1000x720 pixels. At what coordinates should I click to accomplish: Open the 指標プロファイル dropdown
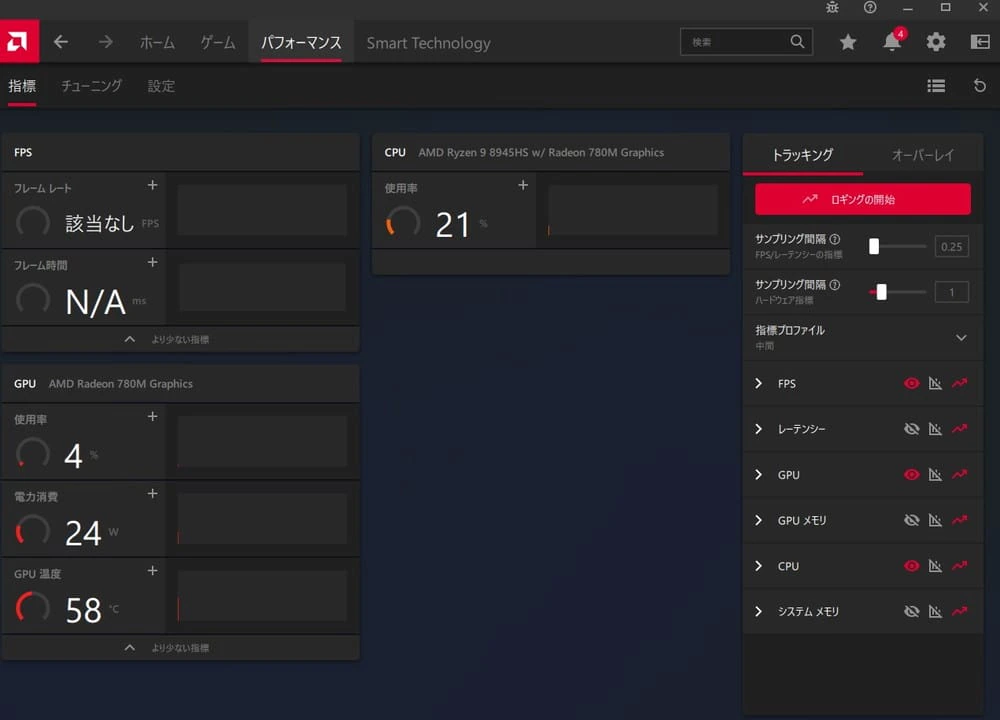pos(961,337)
